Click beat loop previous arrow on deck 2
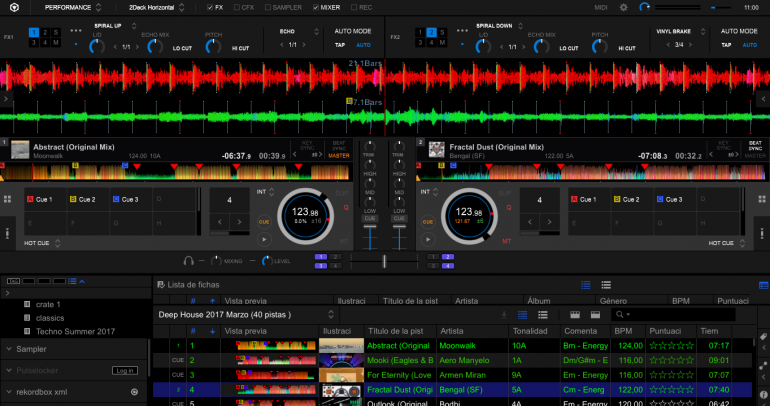This screenshot has width=770, height=406. (x=530, y=222)
